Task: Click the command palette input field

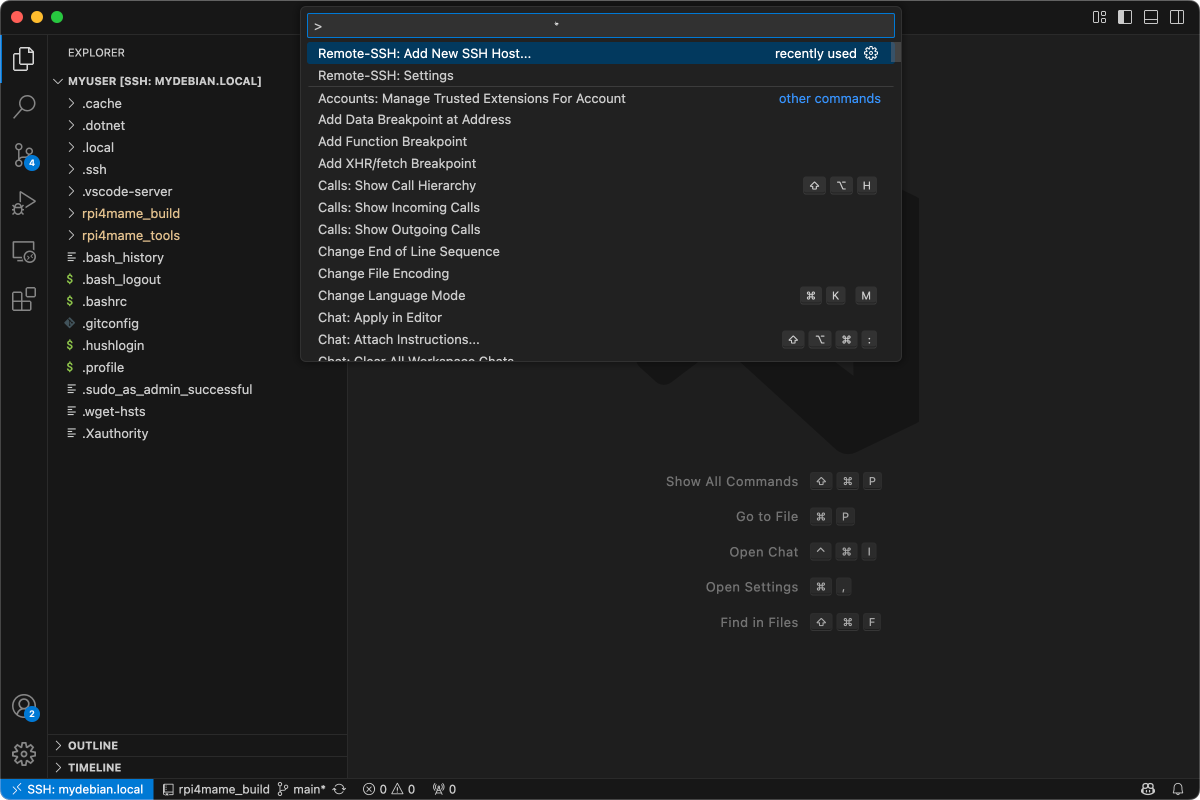Action: pos(600,24)
